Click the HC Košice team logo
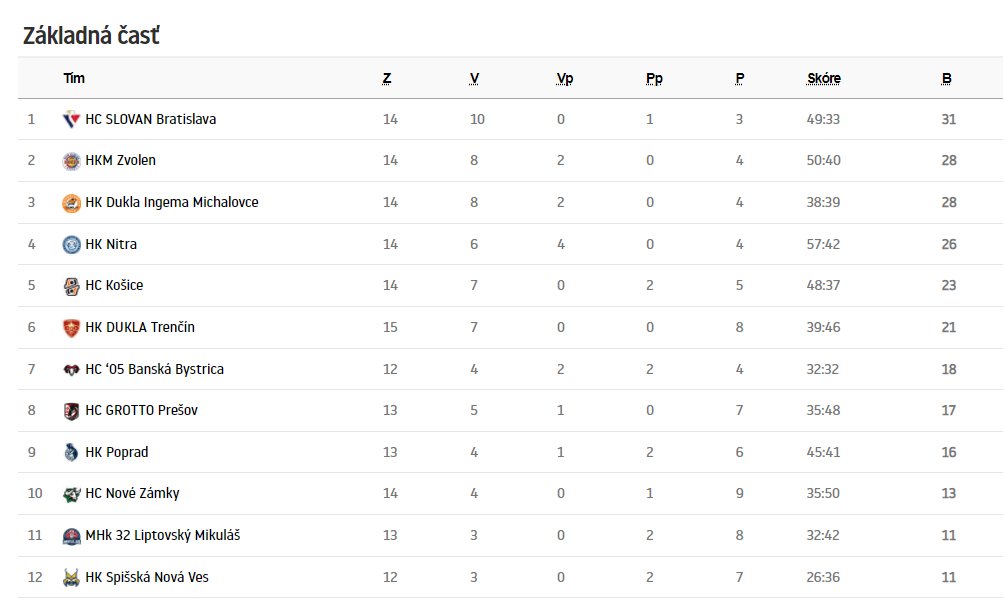Viewport: 1005px width, 614px height. point(71,286)
